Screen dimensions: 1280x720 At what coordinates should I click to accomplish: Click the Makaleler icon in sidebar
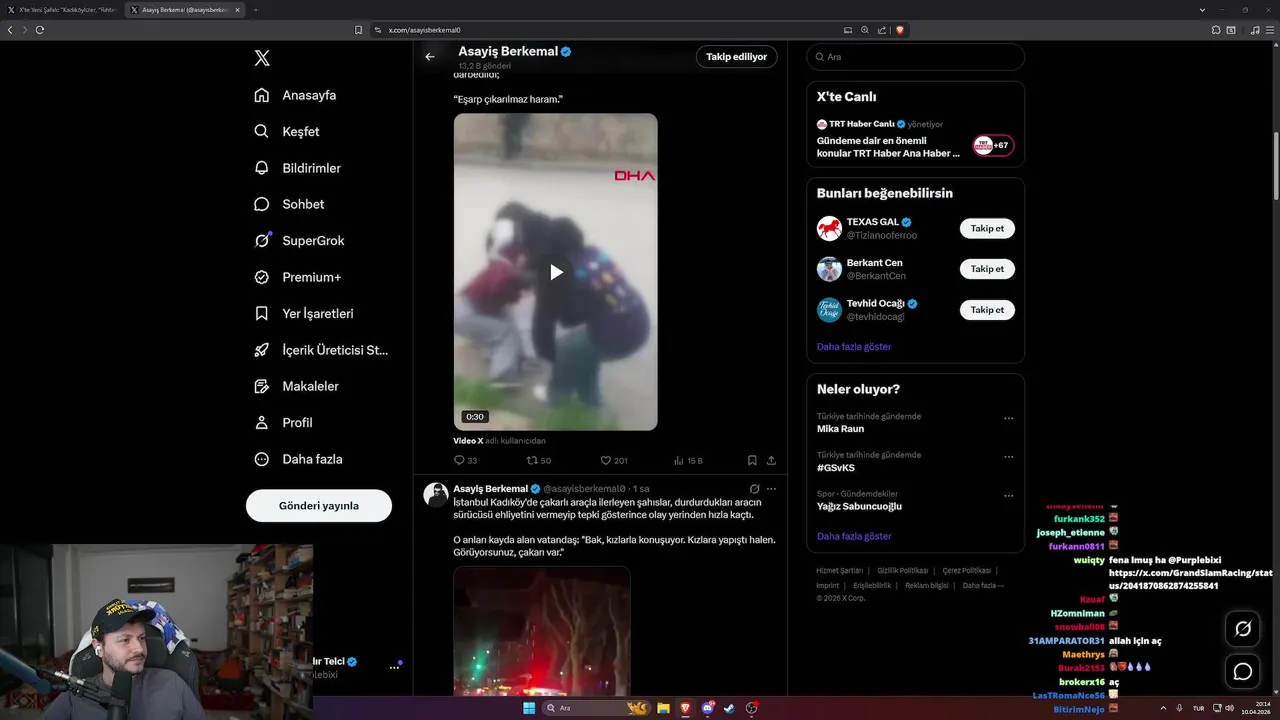pos(262,386)
